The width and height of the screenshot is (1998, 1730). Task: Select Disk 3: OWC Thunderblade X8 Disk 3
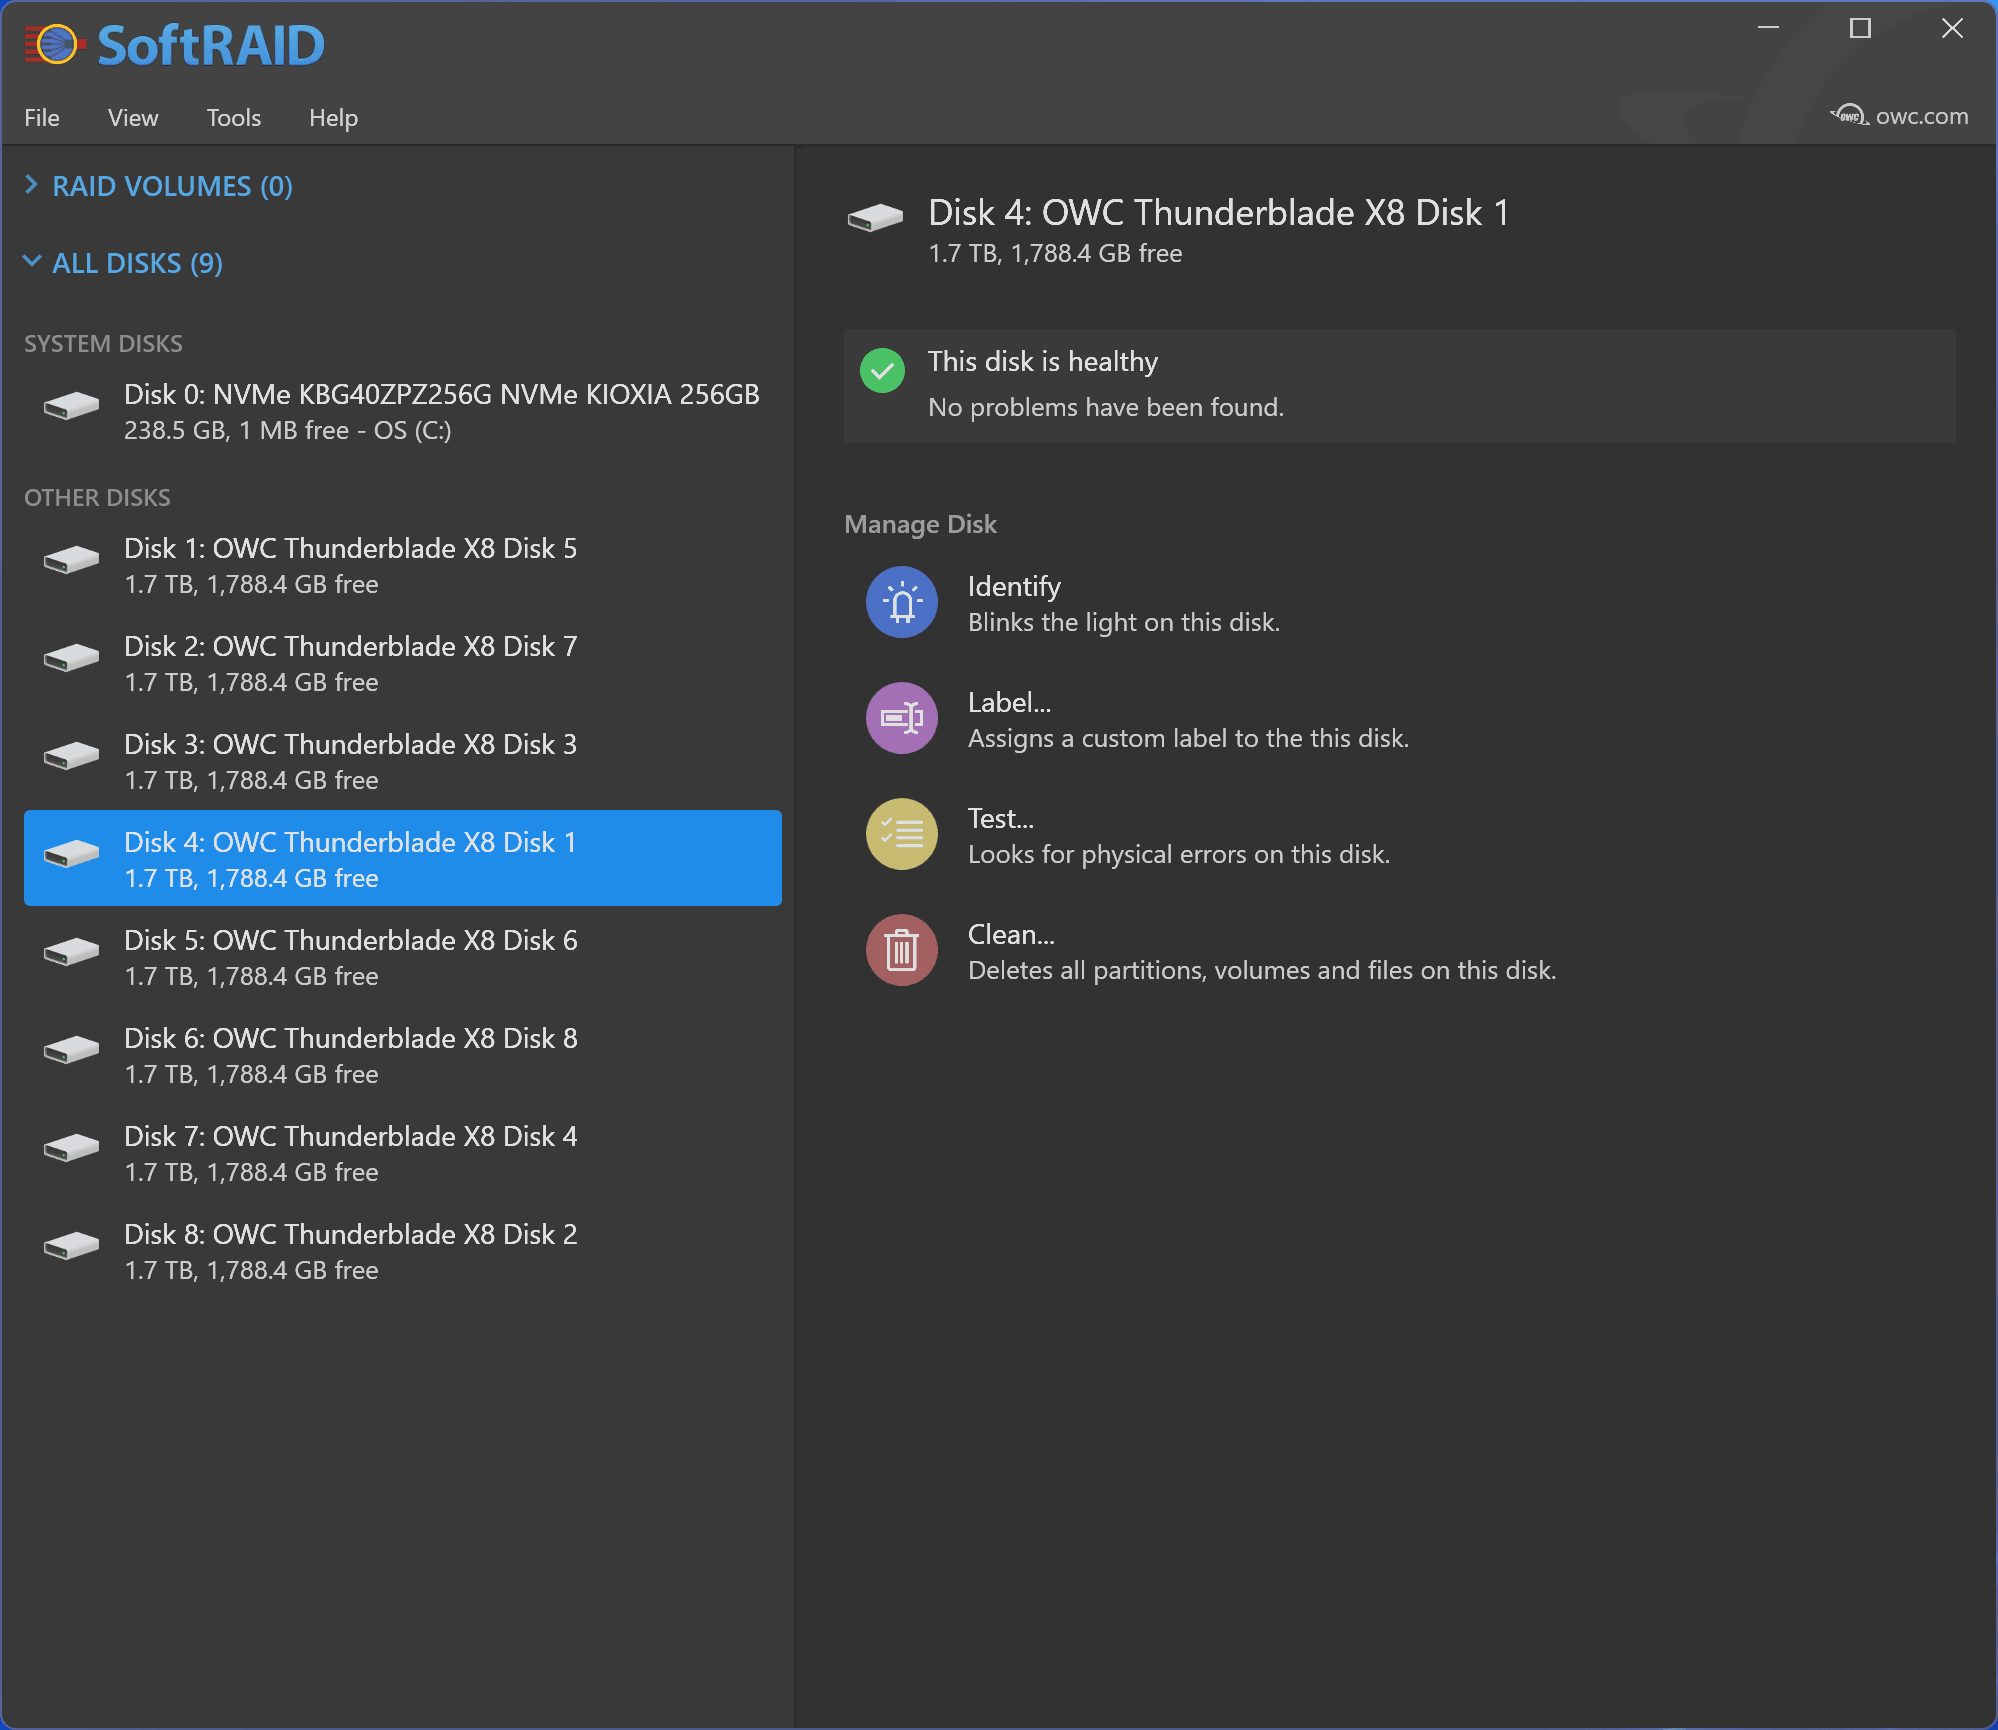click(x=350, y=761)
